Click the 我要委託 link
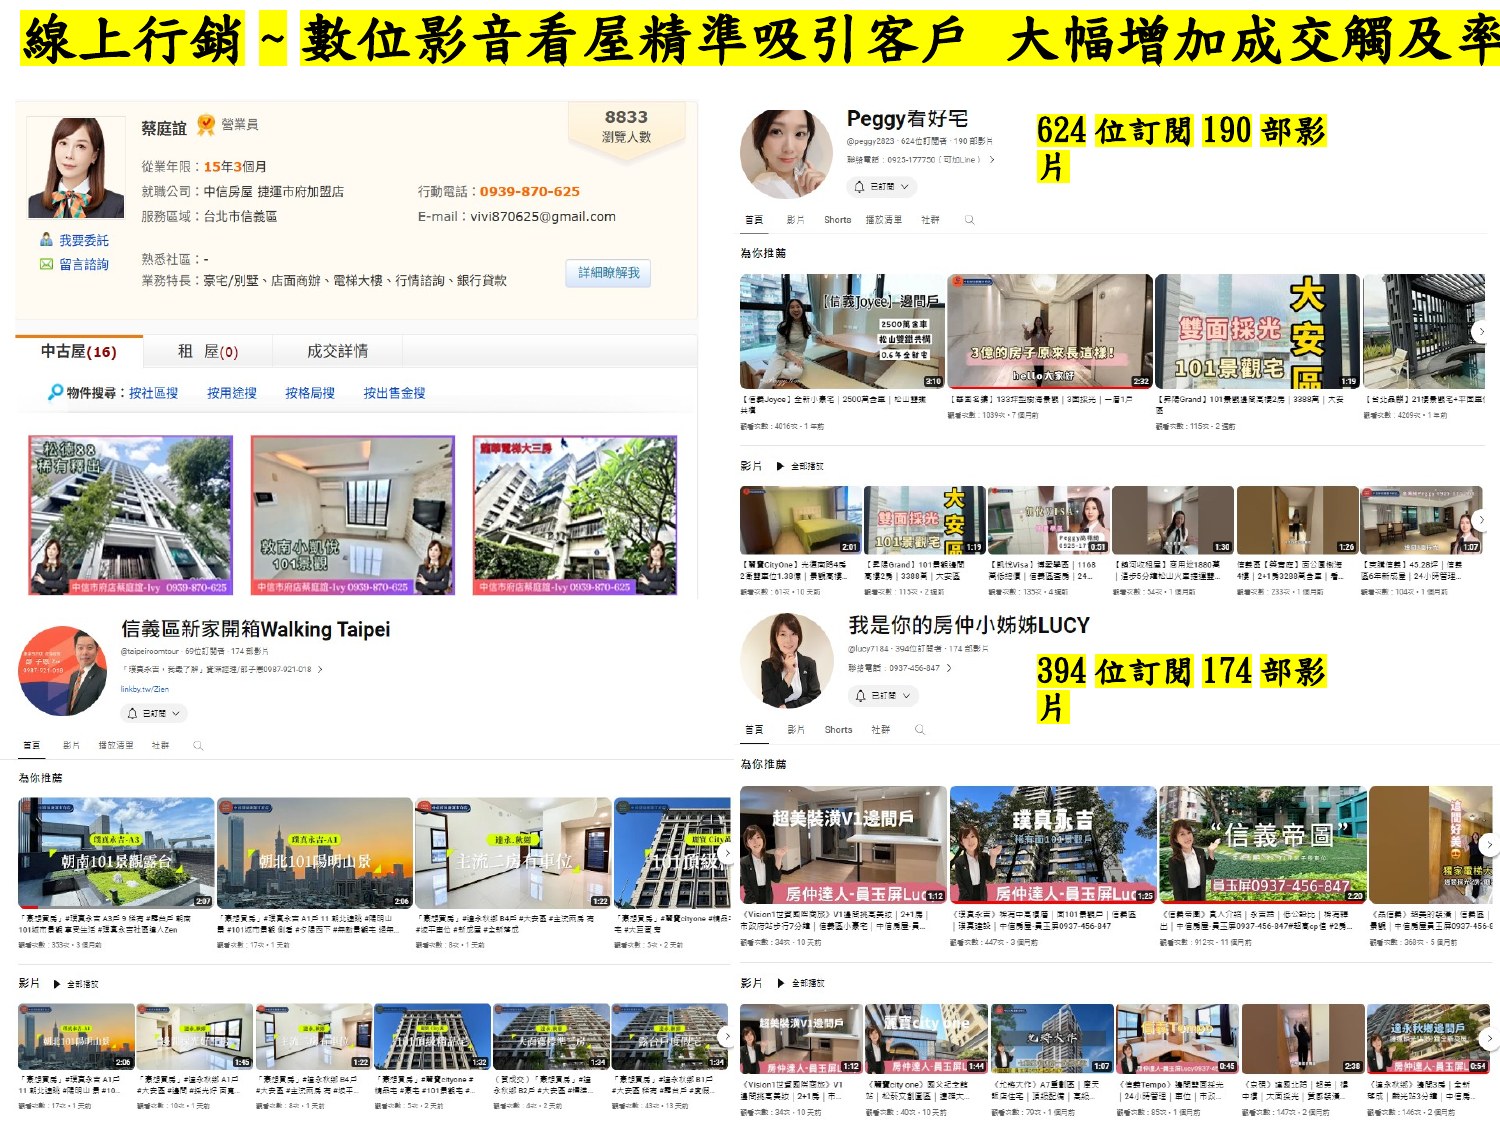1500x1125 pixels. [84, 240]
